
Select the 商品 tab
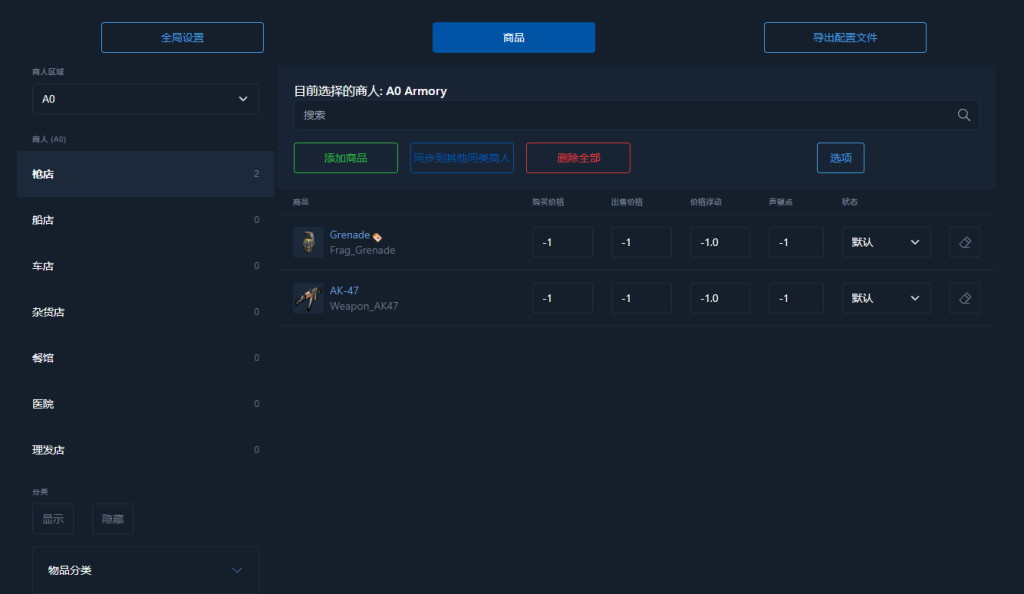click(513, 38)
